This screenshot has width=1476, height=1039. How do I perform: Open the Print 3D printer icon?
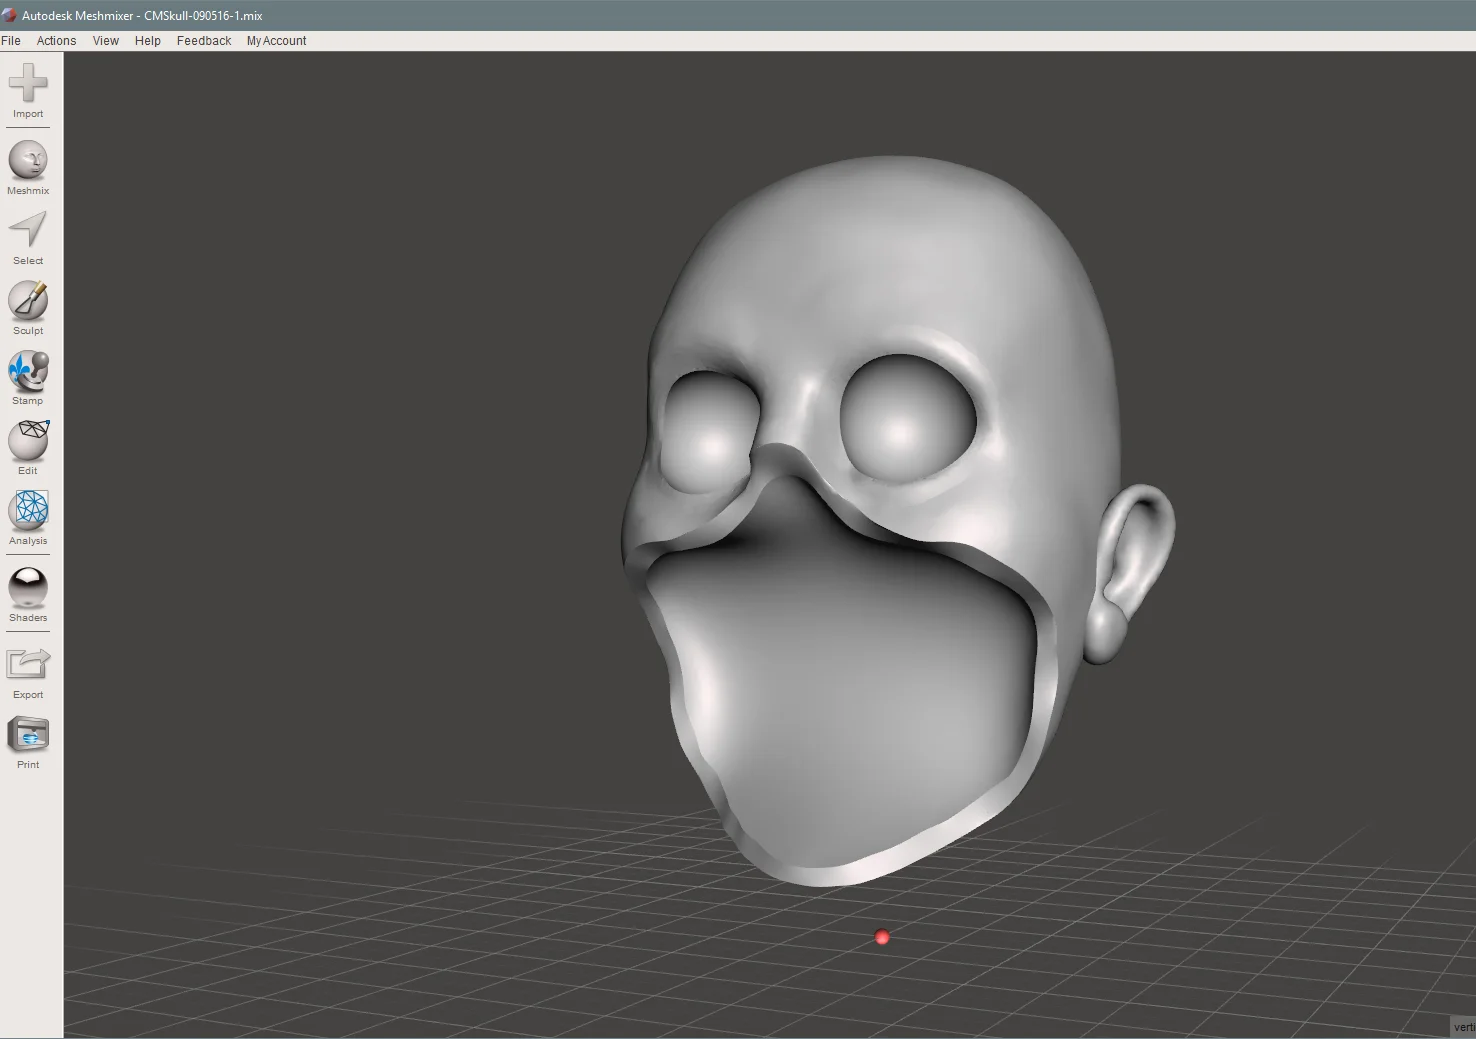point(28,735)
